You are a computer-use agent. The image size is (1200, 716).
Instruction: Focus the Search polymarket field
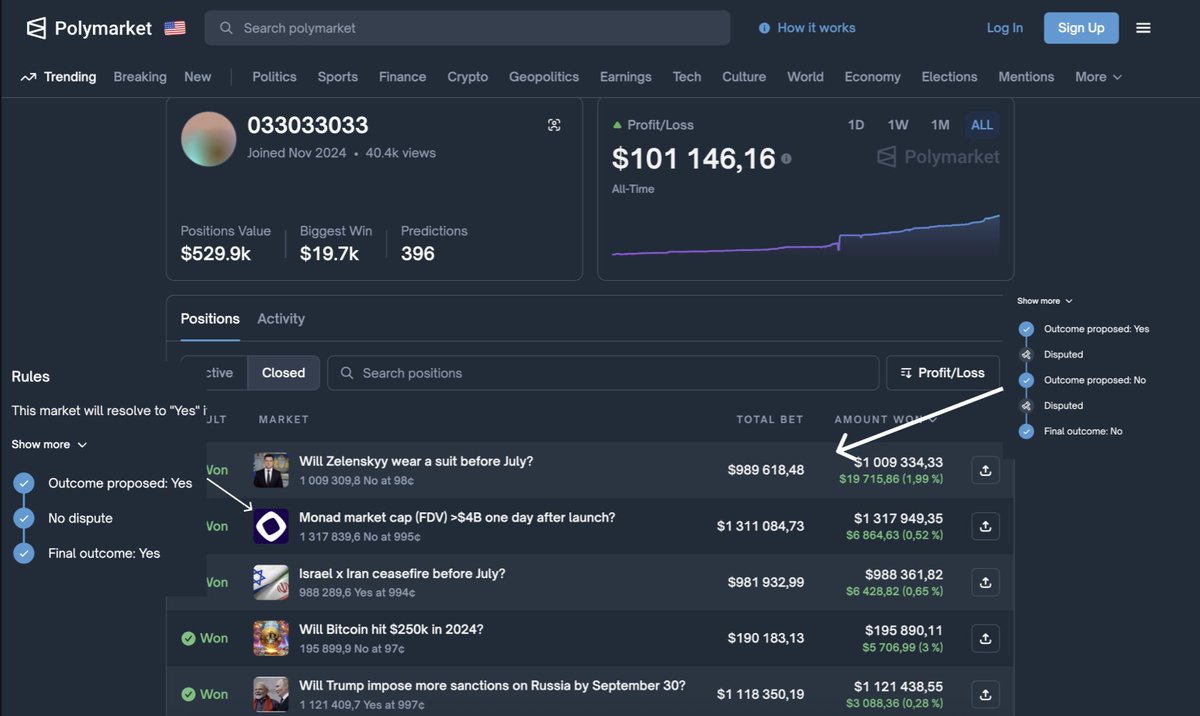(x=467, y=28)
